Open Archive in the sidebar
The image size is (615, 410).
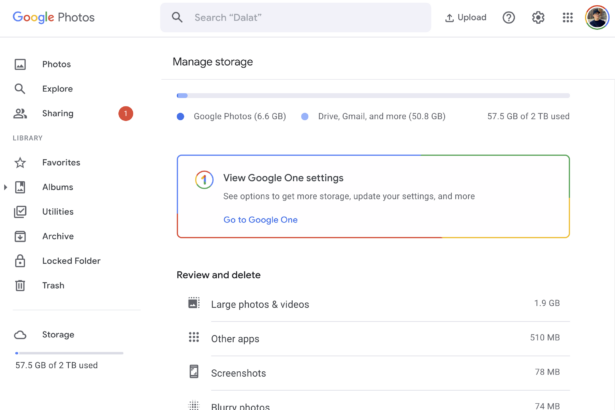pos(58,236)
